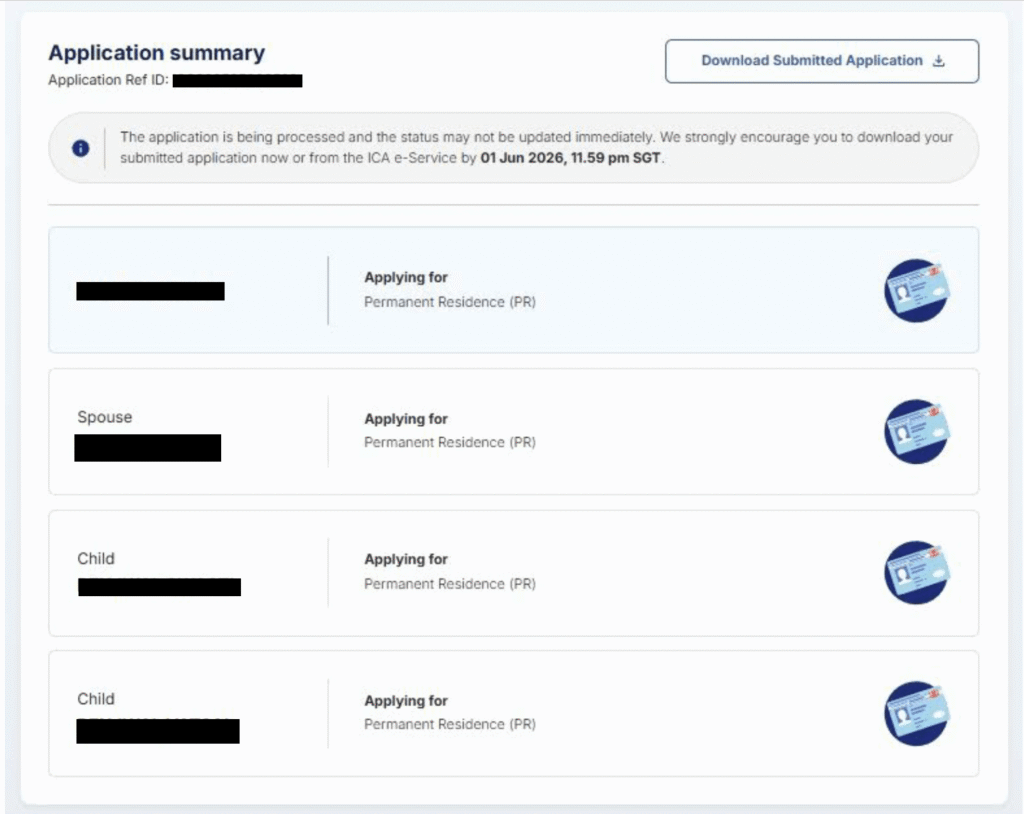Click the PR card icon in Spouse row
Image resolution: width=1024 pixels, height=814 pixels.
click(917, 431)
